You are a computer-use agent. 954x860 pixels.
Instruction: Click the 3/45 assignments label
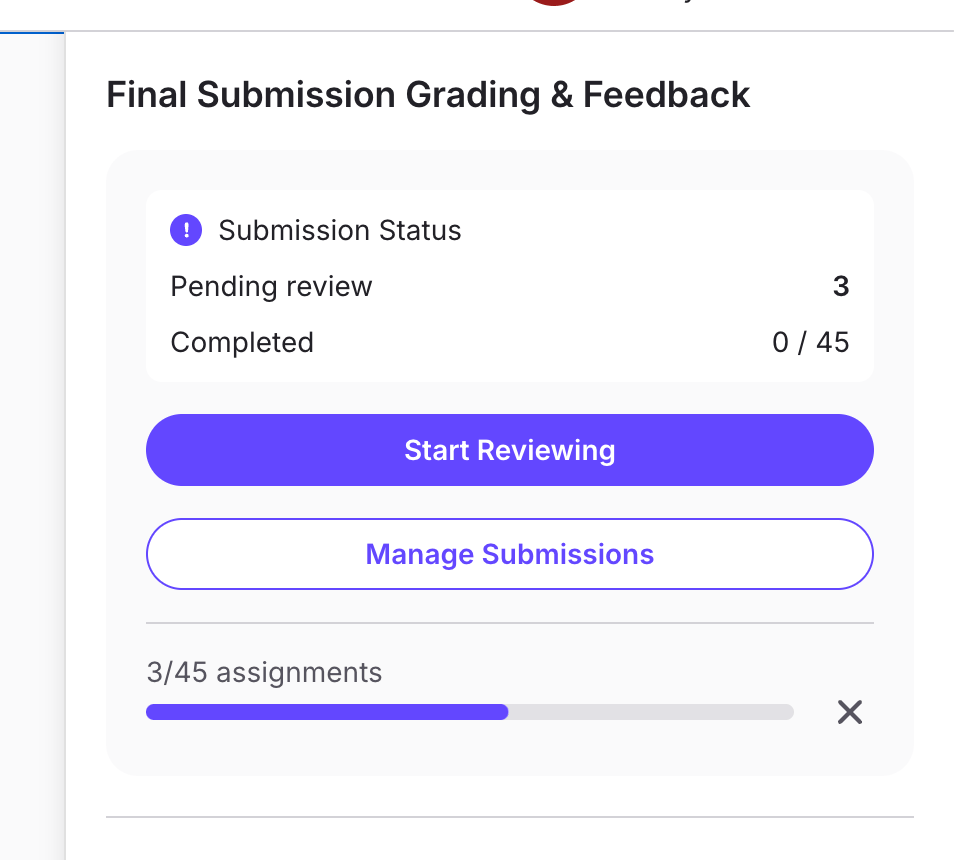point(264,673)
